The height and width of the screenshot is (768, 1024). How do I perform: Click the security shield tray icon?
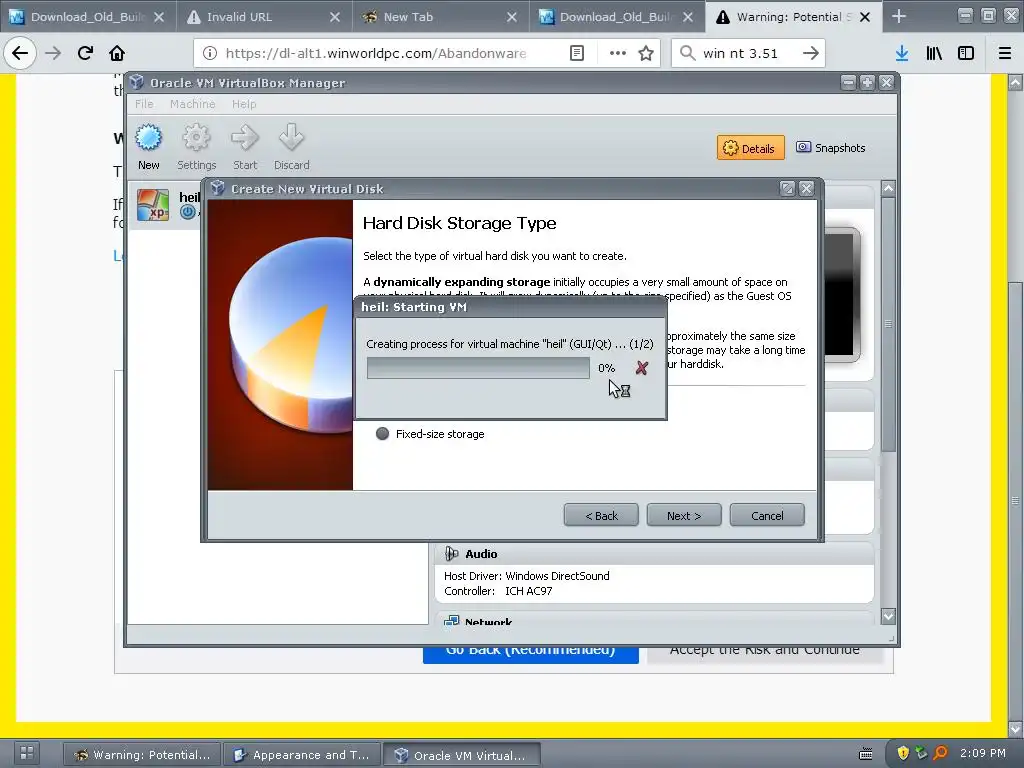(903, 753)
